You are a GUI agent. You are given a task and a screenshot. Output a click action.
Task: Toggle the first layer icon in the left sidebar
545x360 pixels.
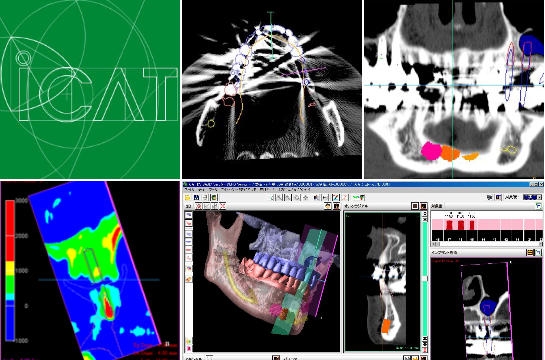pos(188,215)
